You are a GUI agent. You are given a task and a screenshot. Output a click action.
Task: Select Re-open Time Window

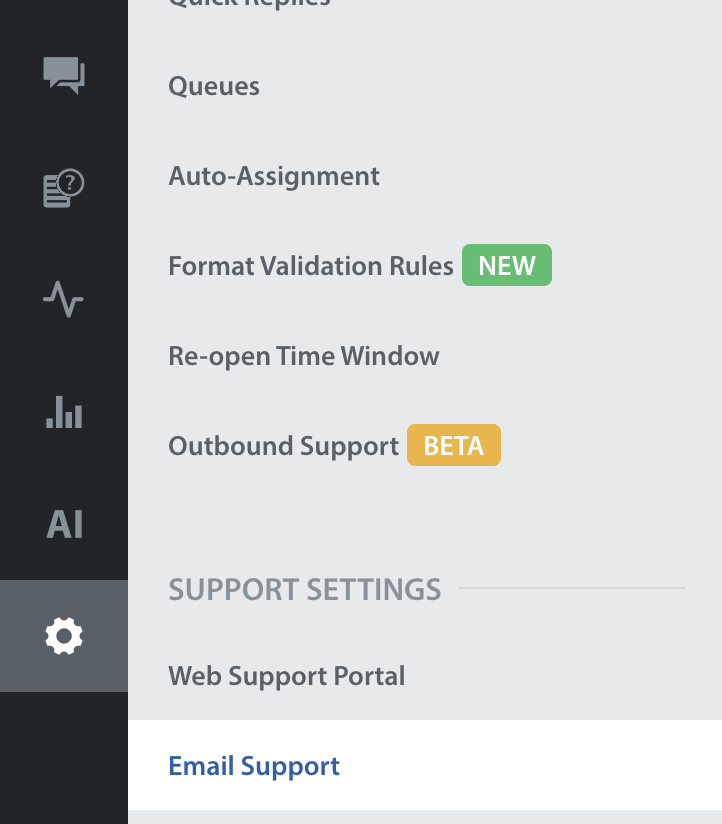point(304,356)
